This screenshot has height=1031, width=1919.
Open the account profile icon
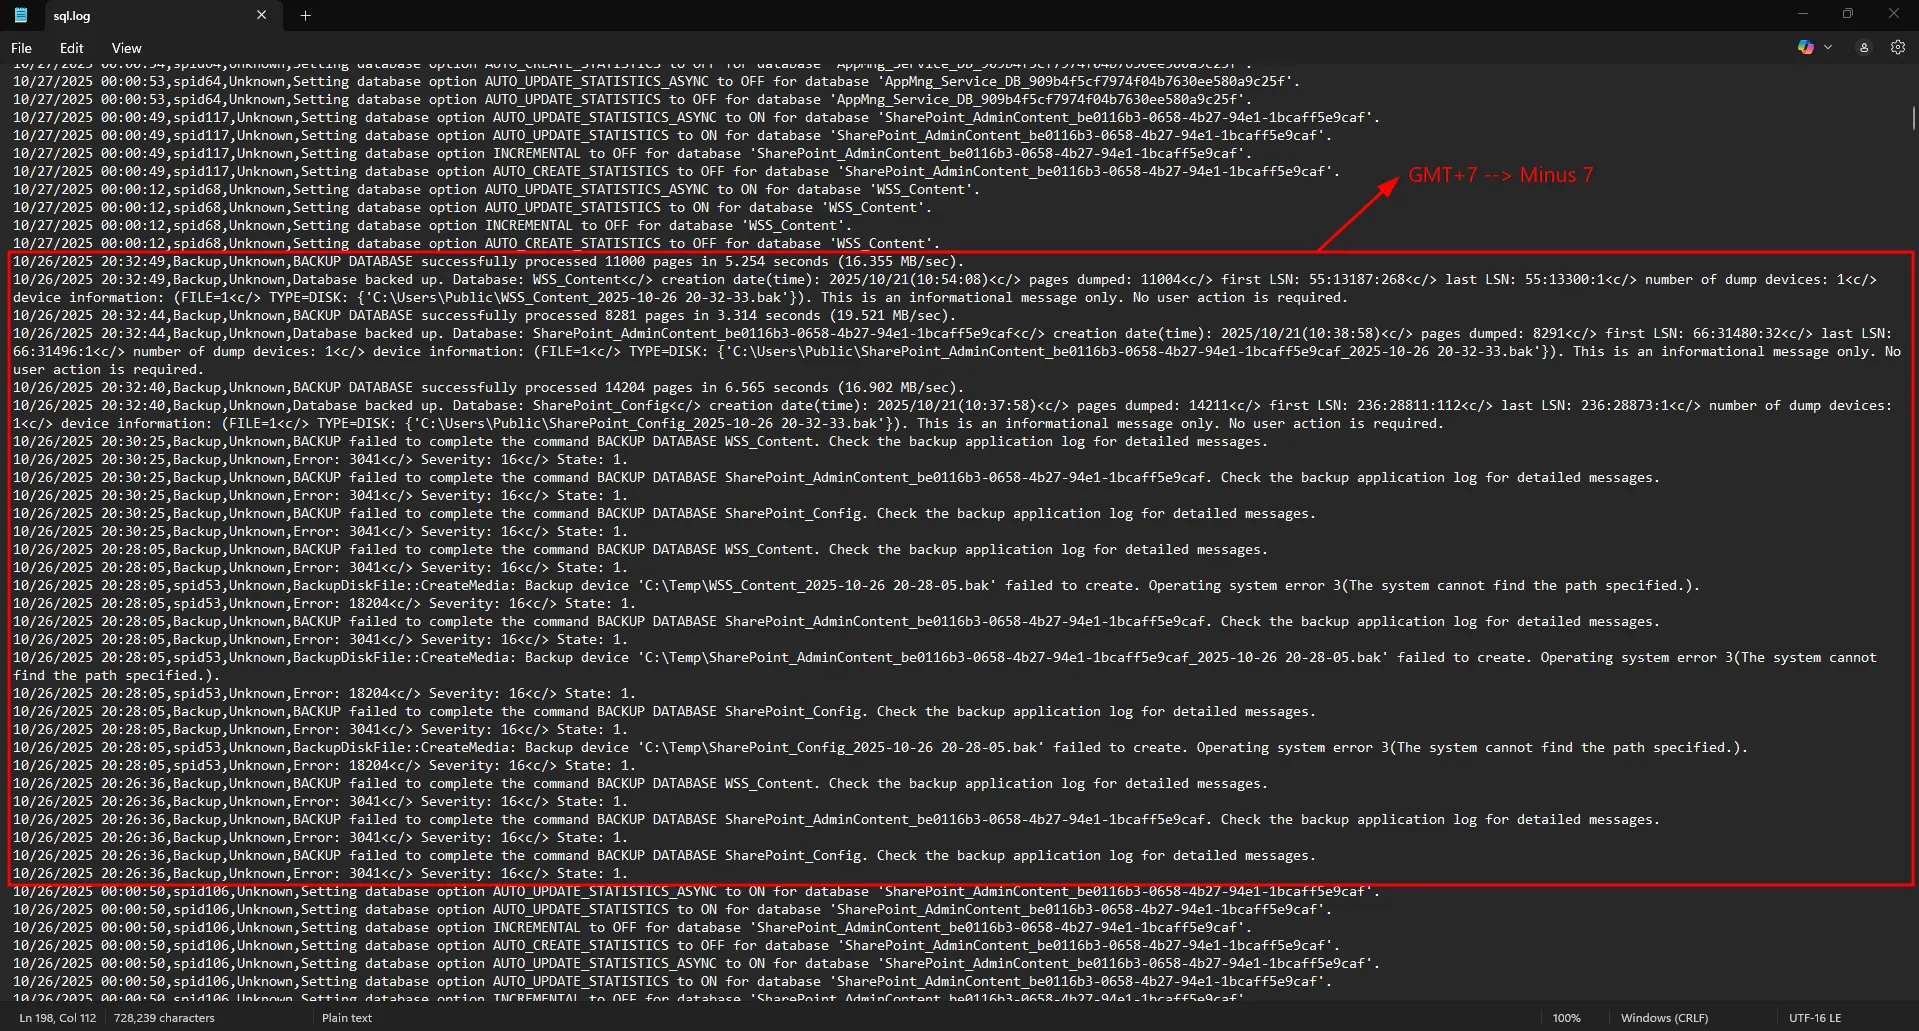(x=1864, y=47)
